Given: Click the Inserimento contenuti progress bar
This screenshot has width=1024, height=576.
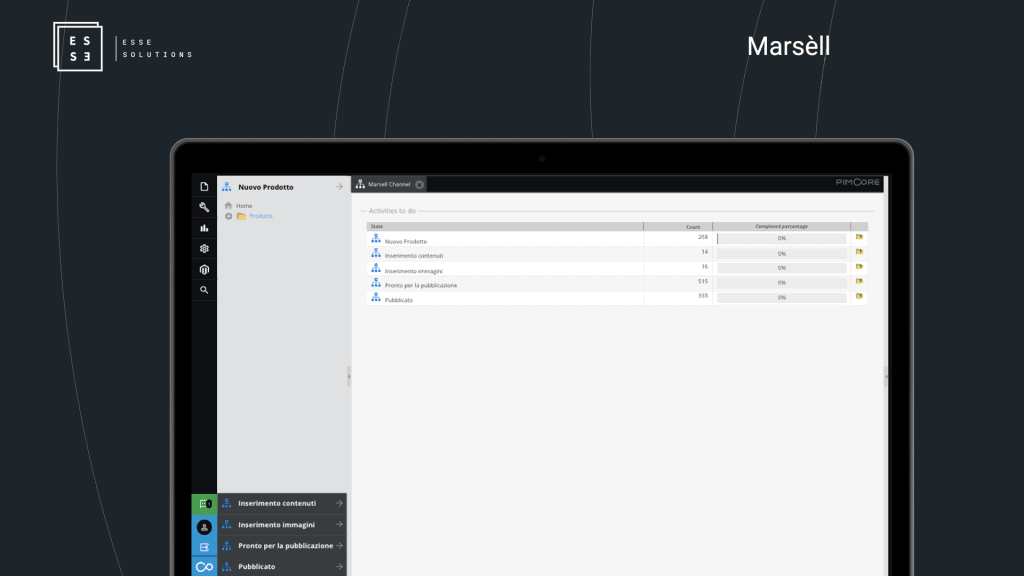Looking at the screenshot, I should [782, 253].
